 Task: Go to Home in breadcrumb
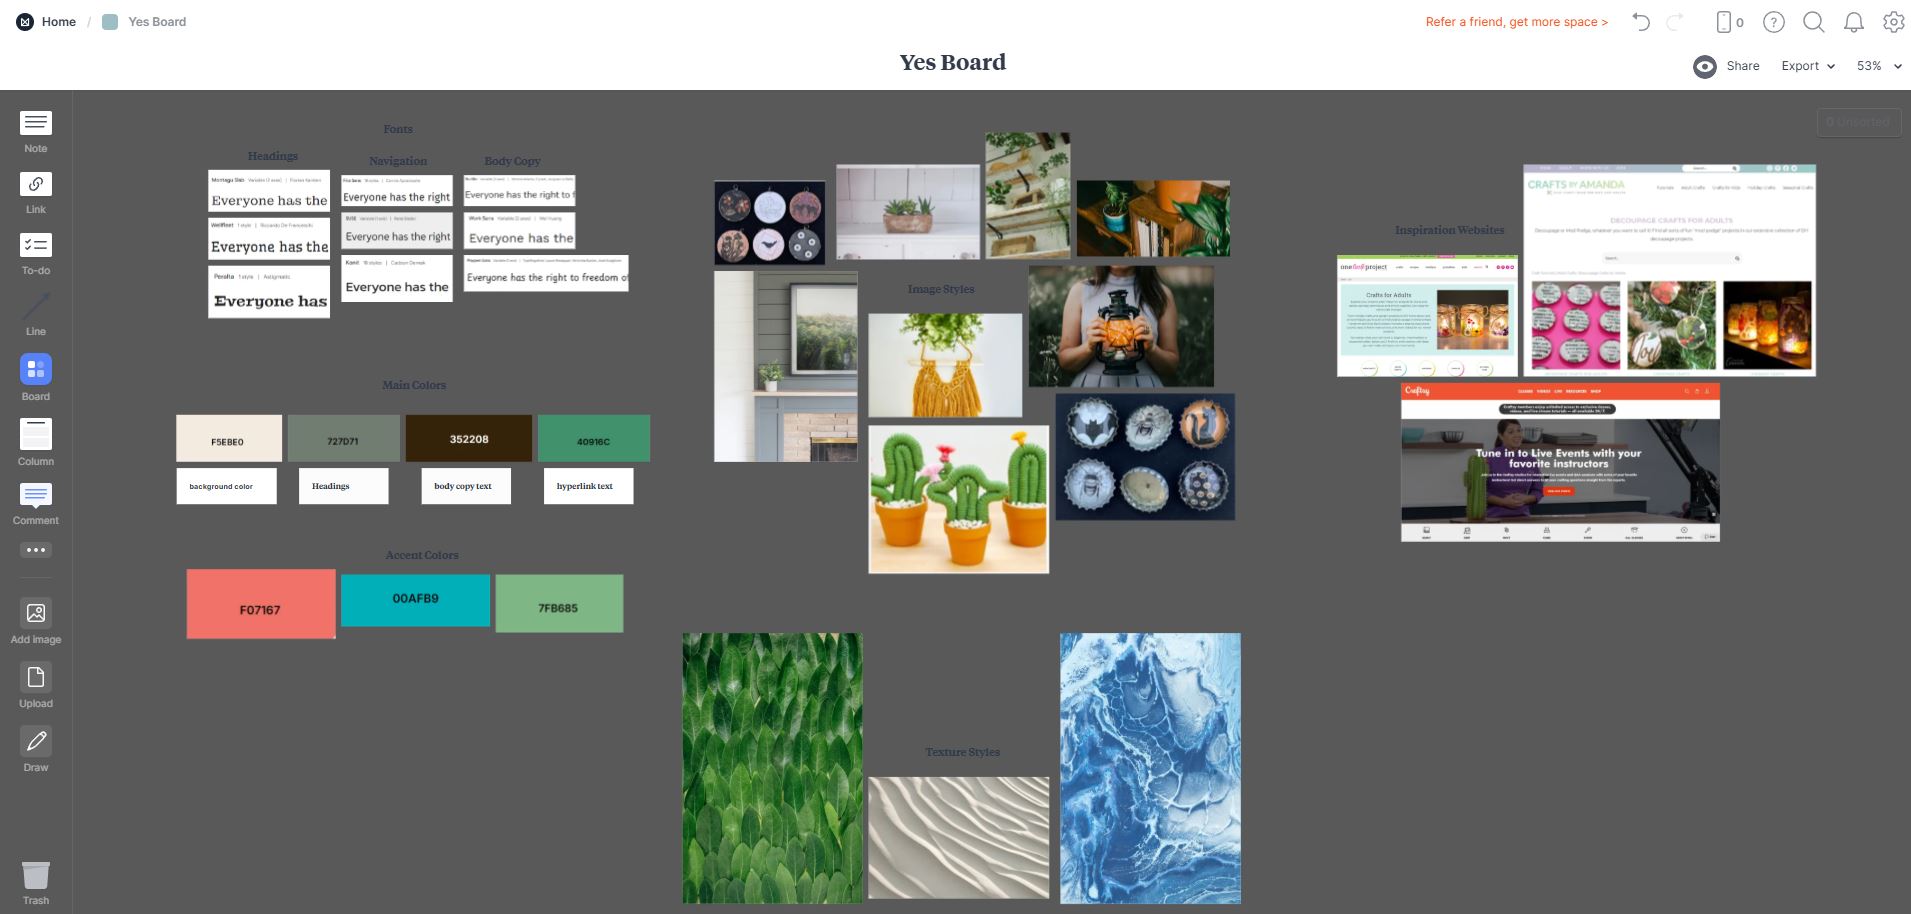click(58, 22)
